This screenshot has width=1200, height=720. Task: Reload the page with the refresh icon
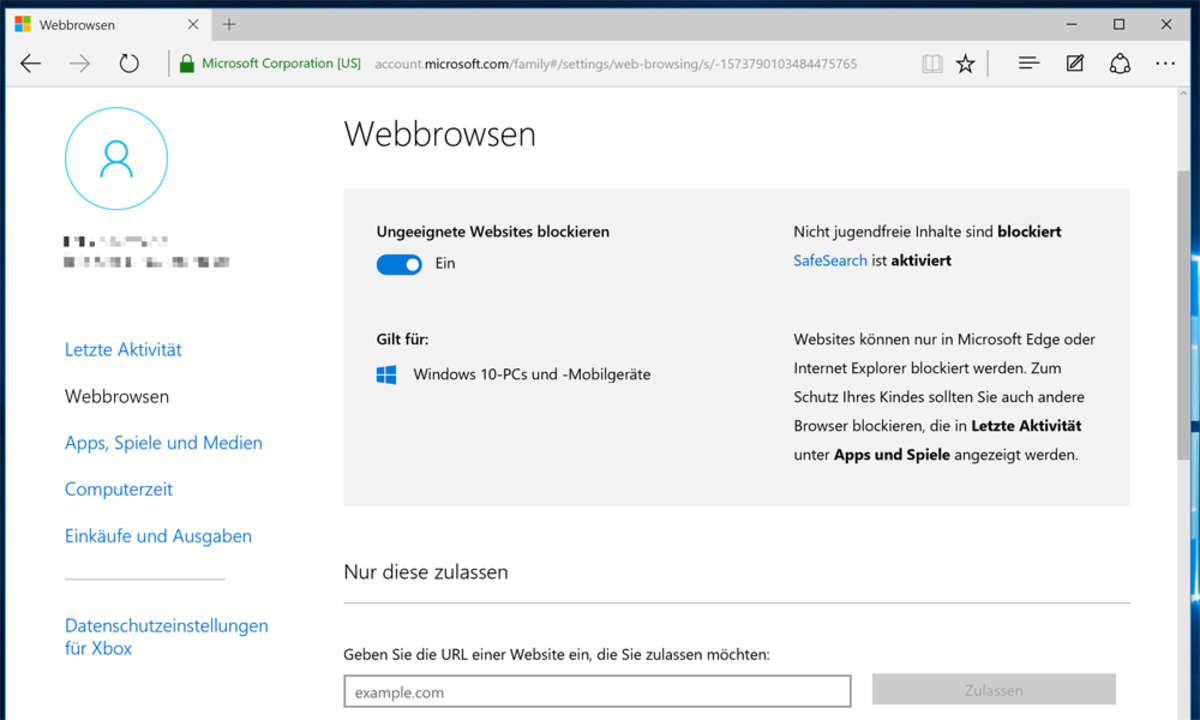point(129,64)
